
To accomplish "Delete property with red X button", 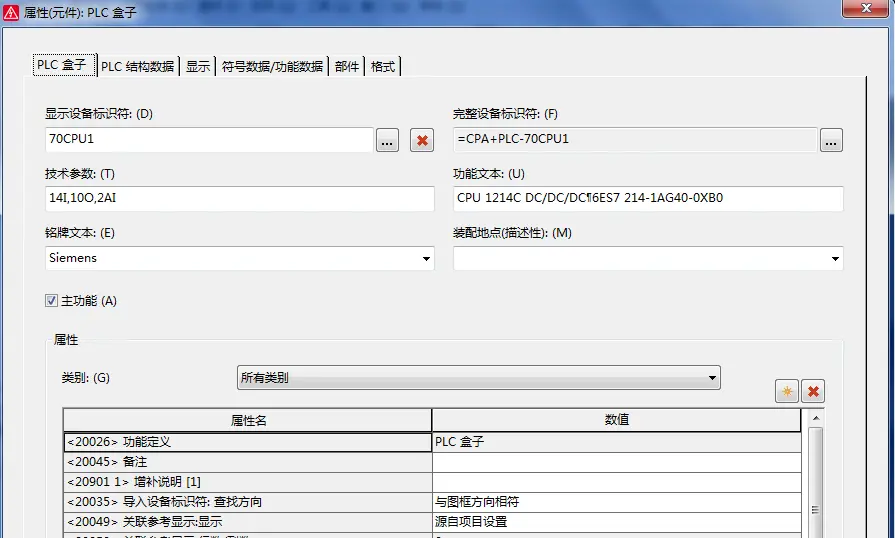I will (x=813, y=391).
